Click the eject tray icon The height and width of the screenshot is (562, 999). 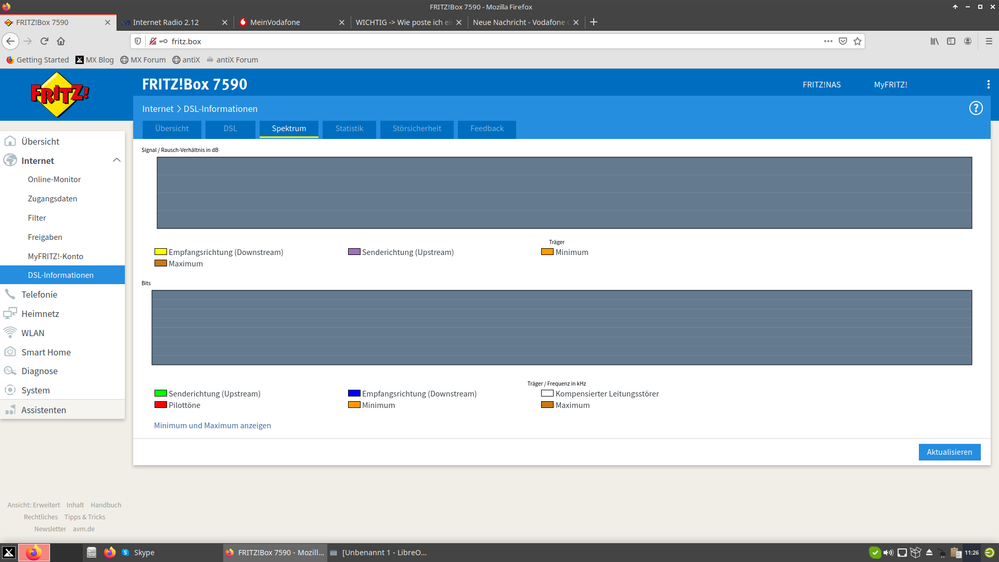coord(929,552)
